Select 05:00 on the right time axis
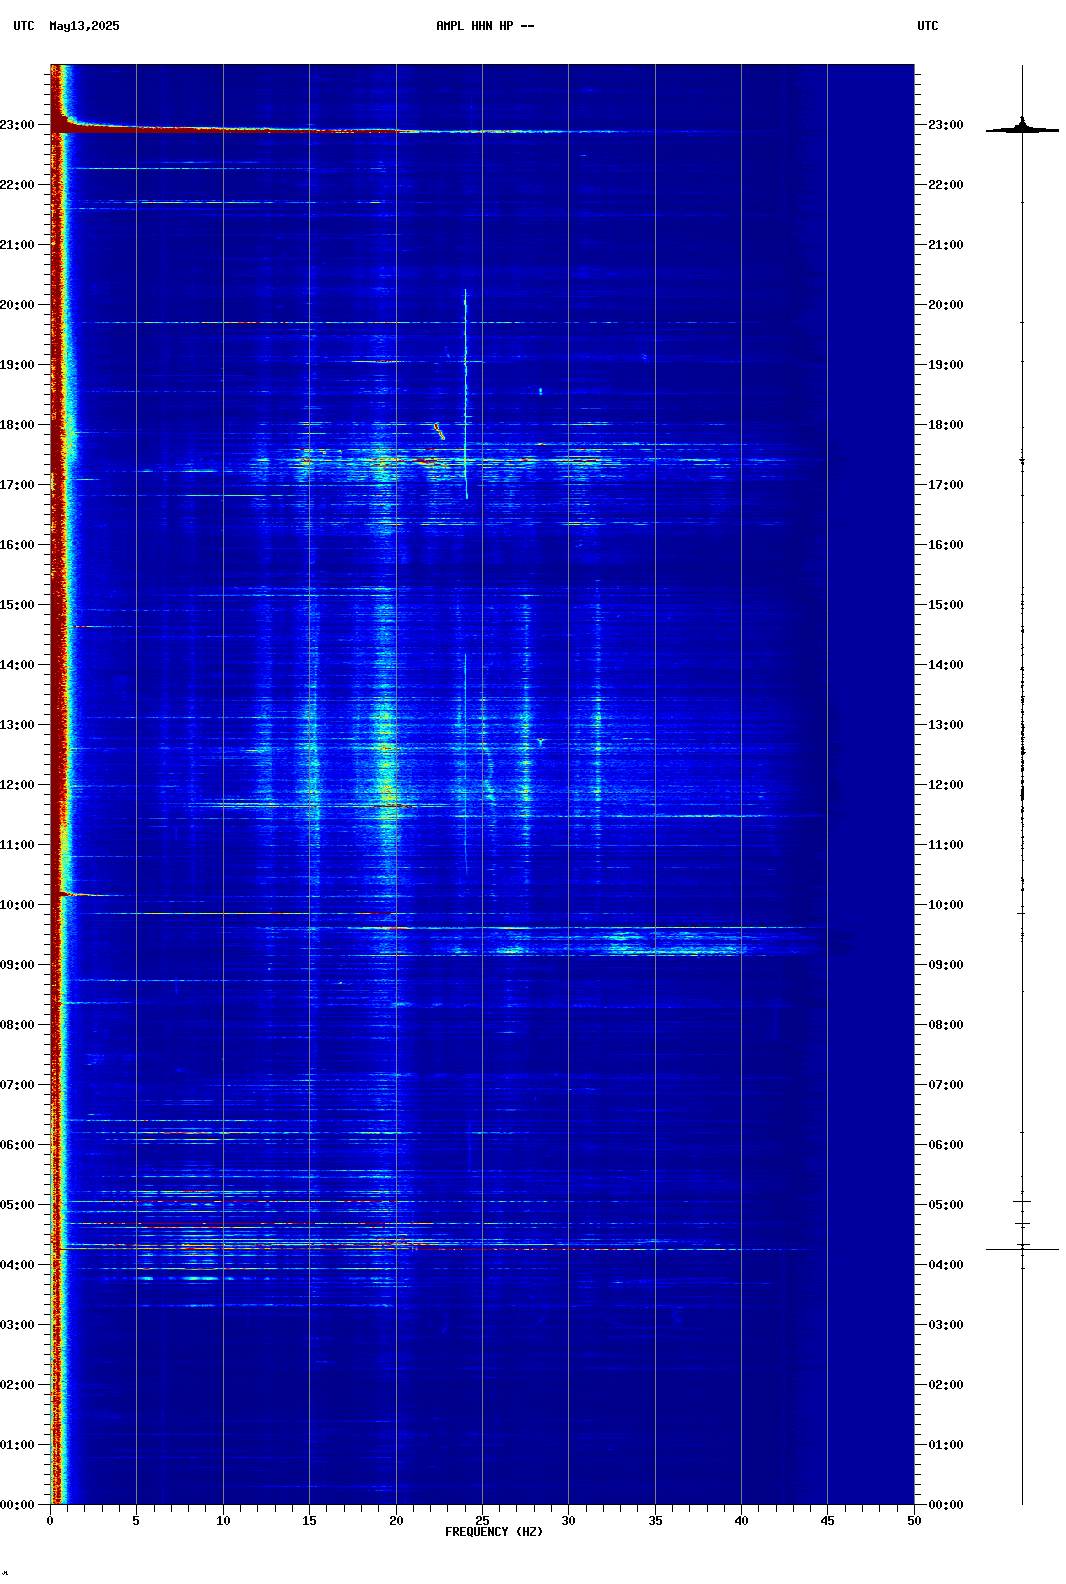 point(946,1205)
